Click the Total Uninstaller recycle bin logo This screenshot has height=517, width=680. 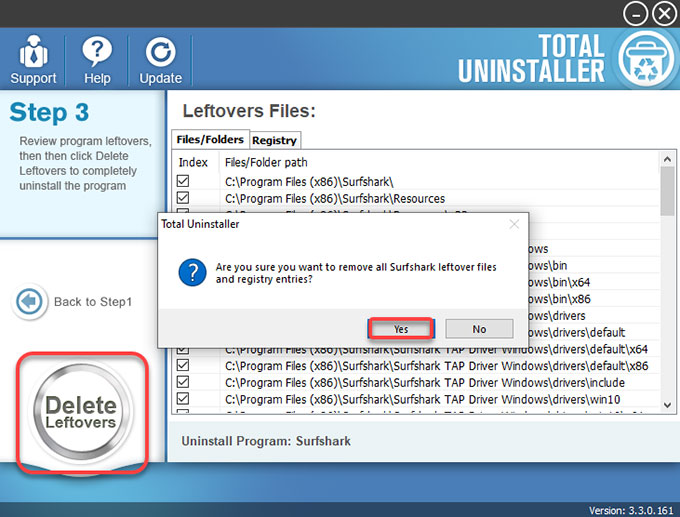coord(646,59)
